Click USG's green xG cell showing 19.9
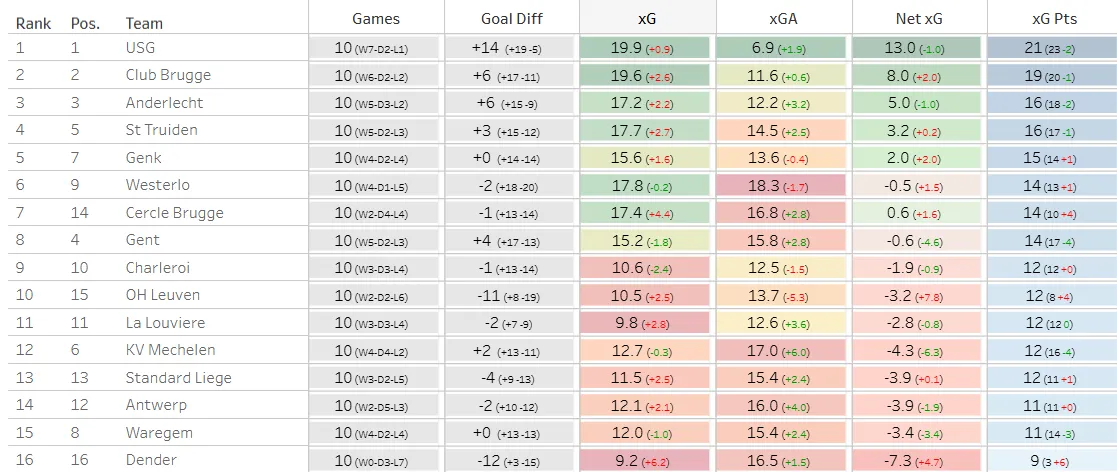The width and height of the screenshot is (1117, 472). pos(646,48)
